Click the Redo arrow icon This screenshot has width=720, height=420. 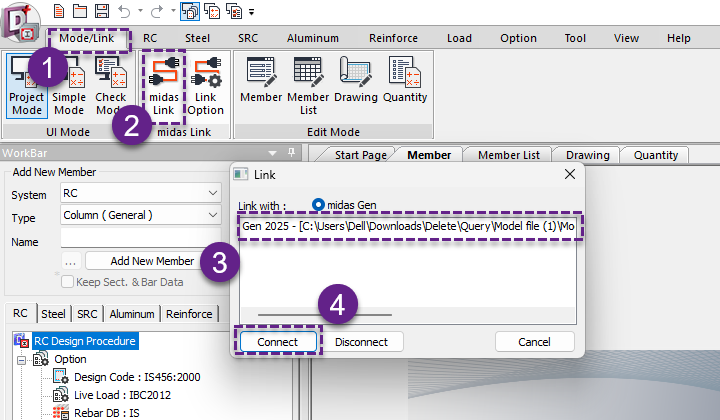[x=157, y=11]
